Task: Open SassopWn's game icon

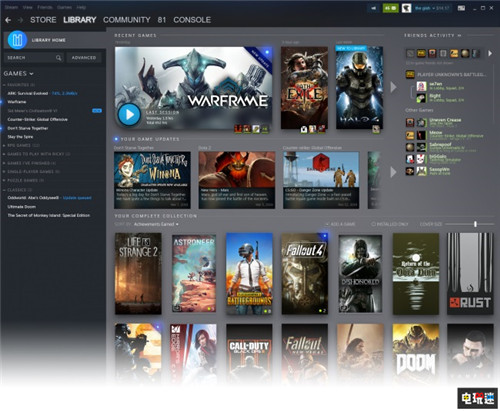Action: click(x=410, y=171)
